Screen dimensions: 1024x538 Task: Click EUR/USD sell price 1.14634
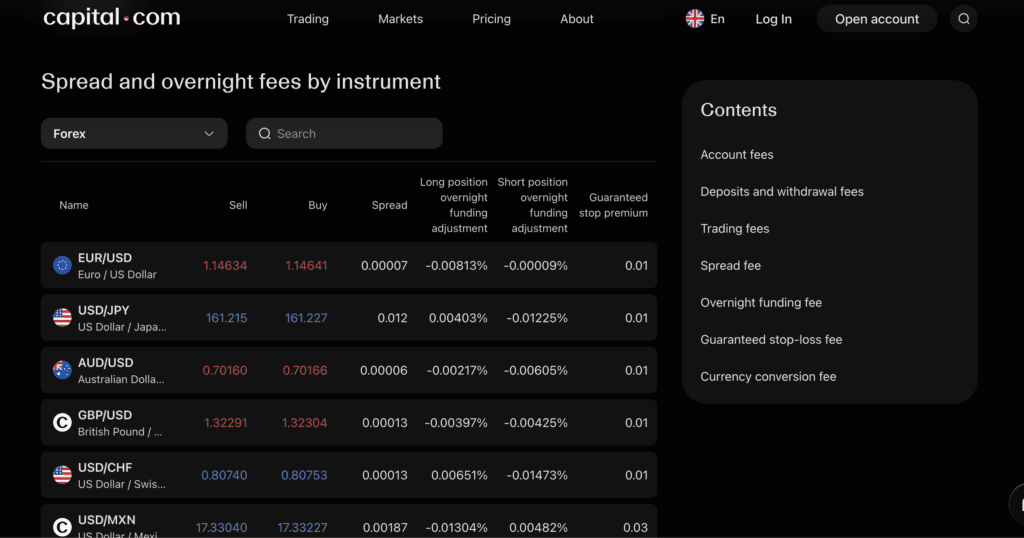pos(225,266)
